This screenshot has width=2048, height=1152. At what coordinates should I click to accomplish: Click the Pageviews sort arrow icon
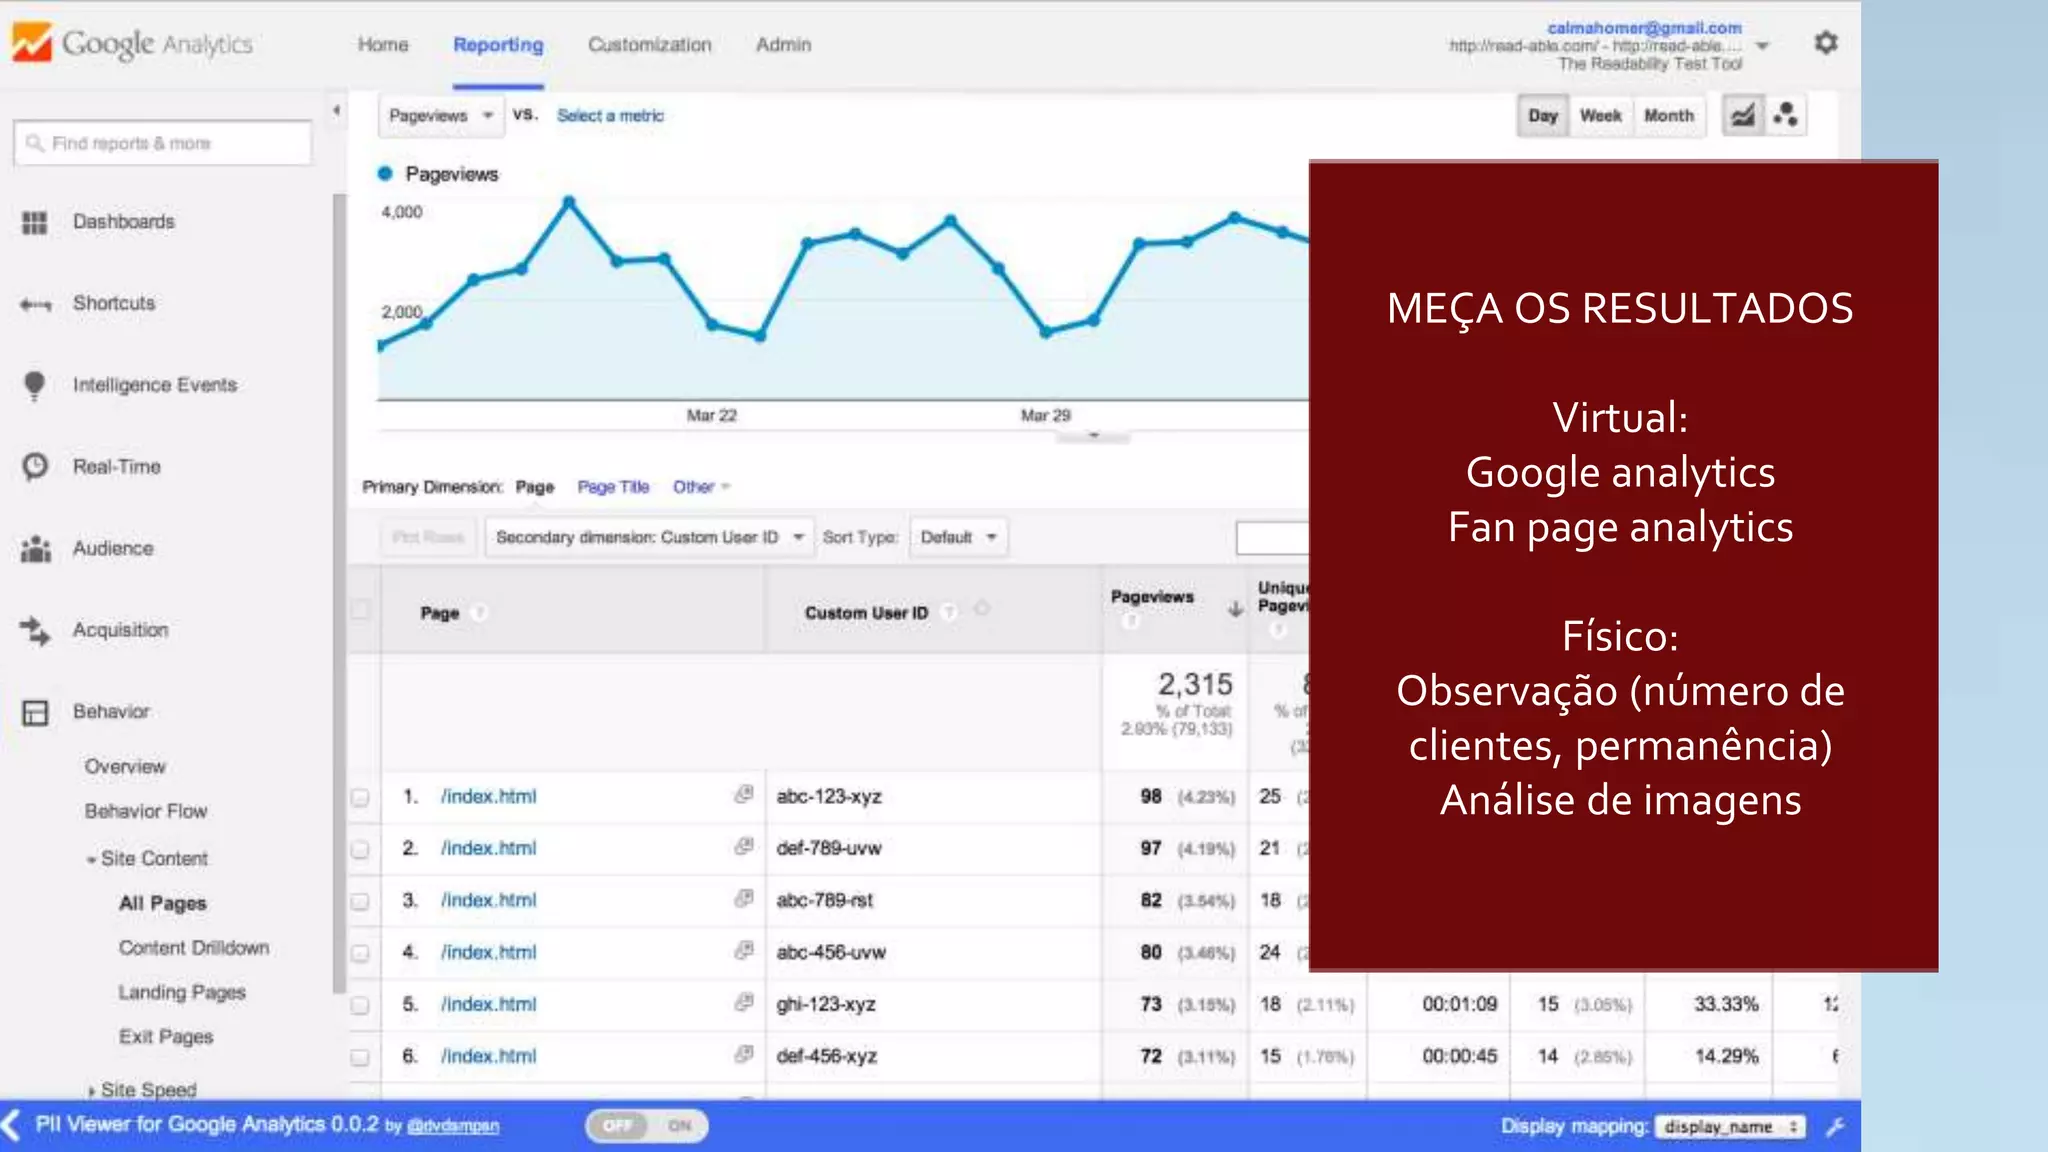click(1236, 609)
